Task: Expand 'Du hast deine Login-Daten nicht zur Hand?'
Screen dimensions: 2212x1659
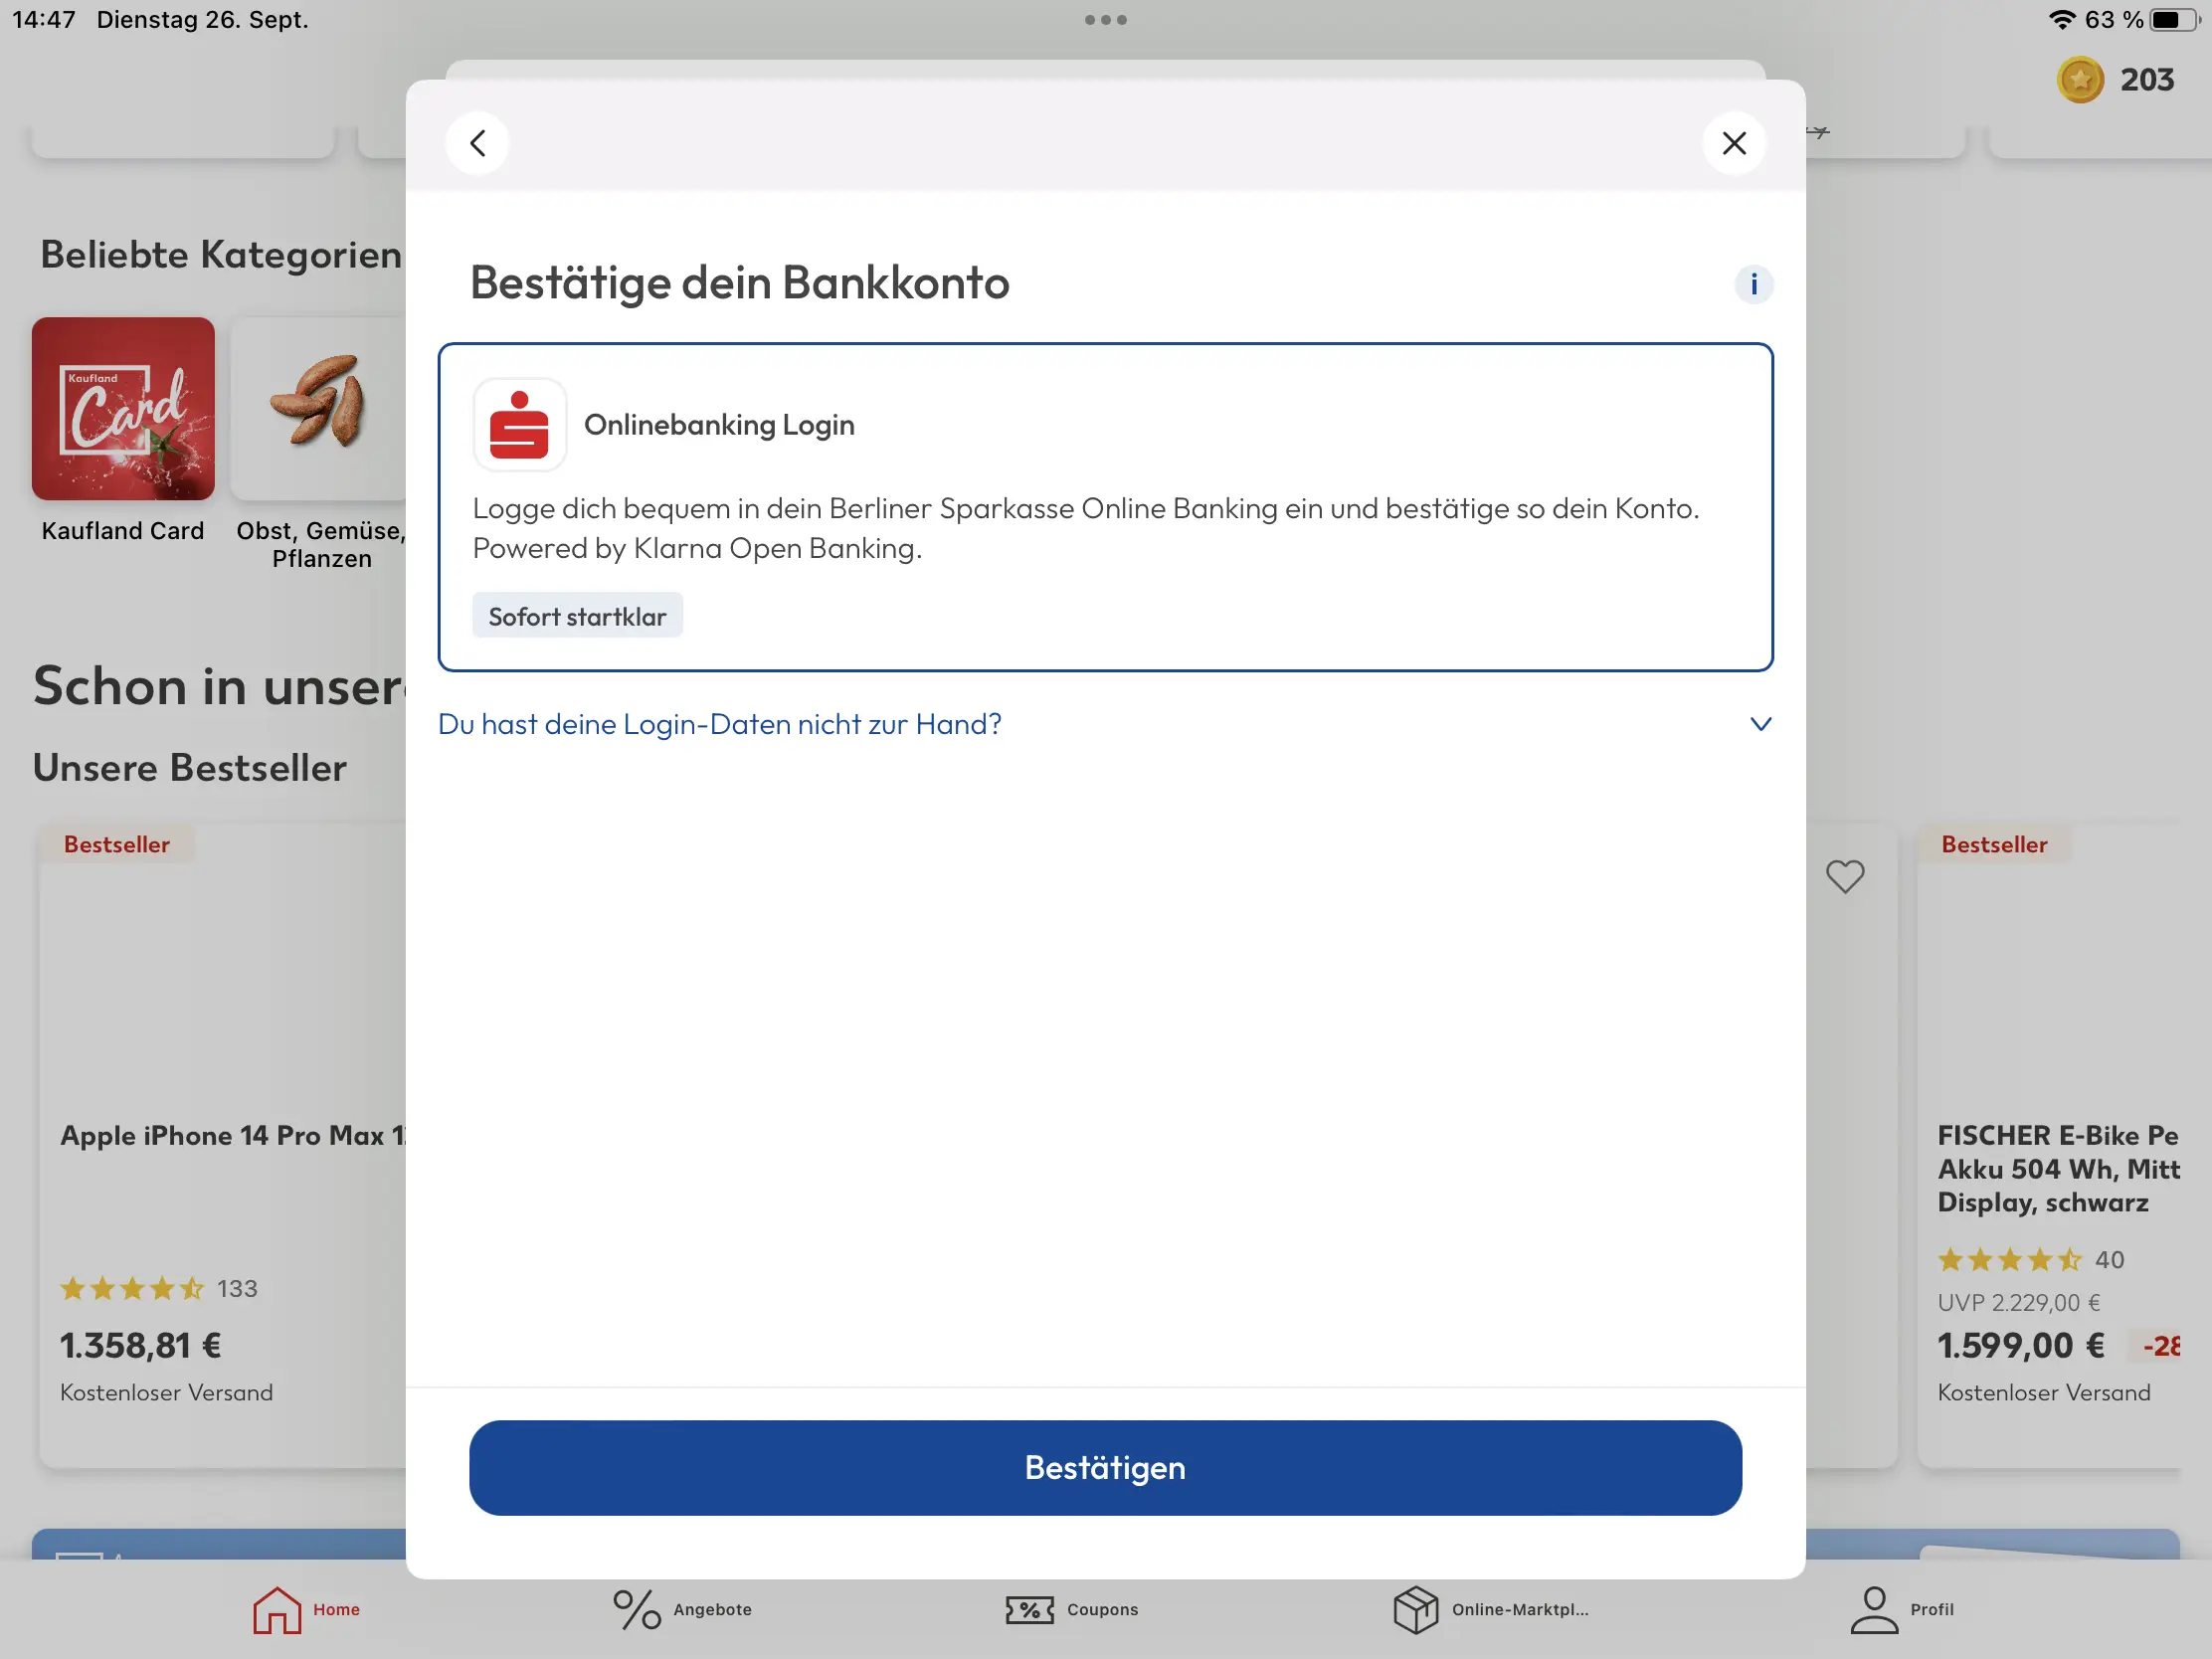Action: coord(720,724)
